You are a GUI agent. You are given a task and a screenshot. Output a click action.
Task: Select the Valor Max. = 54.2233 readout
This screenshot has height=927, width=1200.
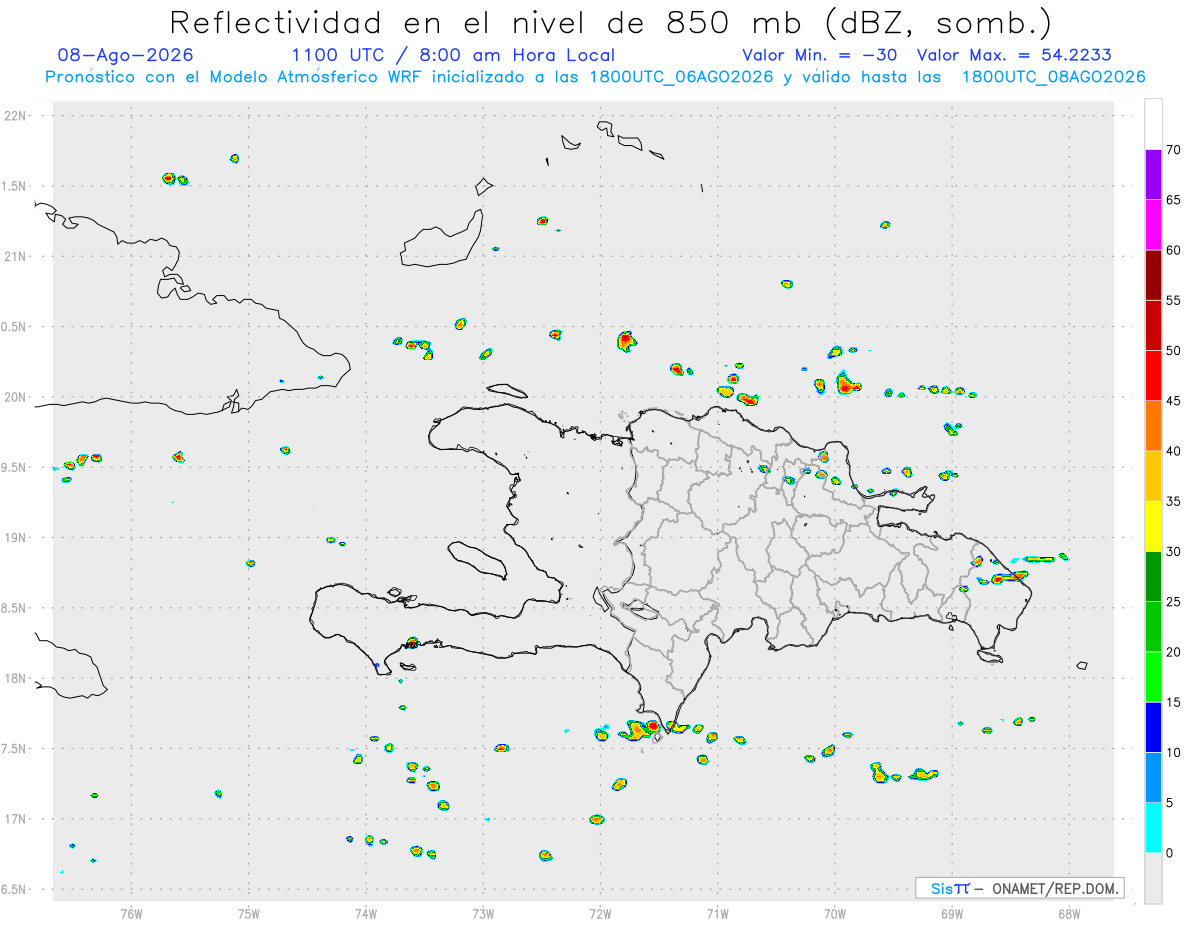tap(1014, 55)
